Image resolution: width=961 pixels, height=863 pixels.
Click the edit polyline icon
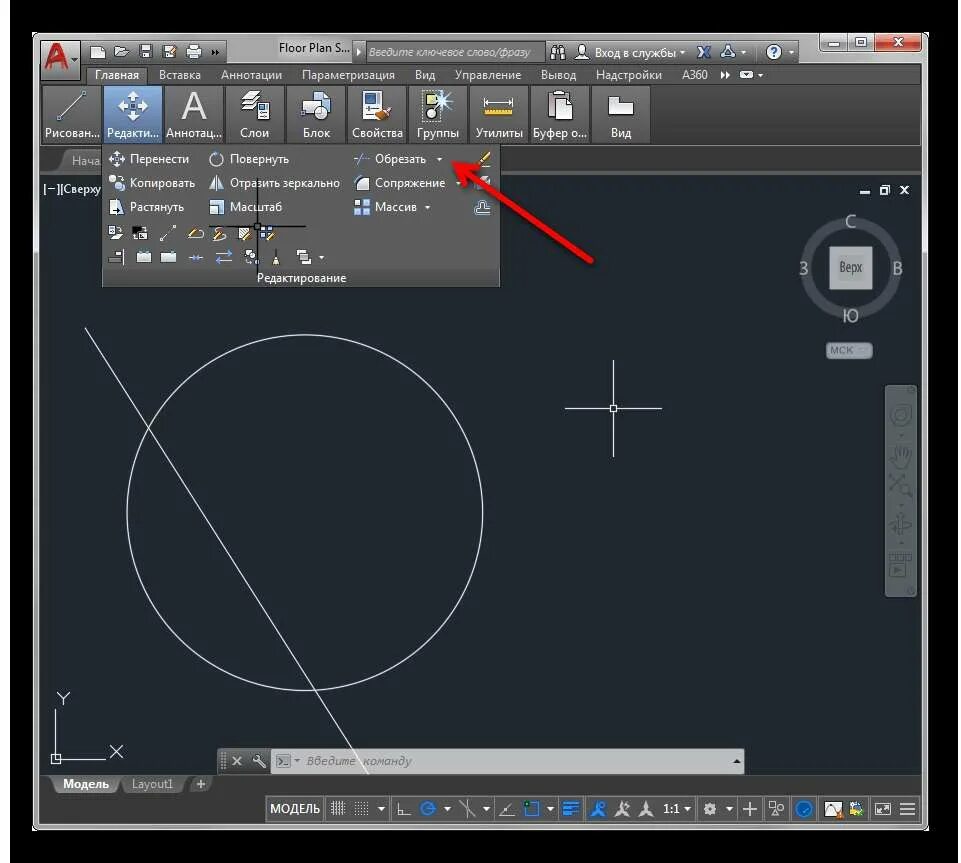(x=195, y=233)
